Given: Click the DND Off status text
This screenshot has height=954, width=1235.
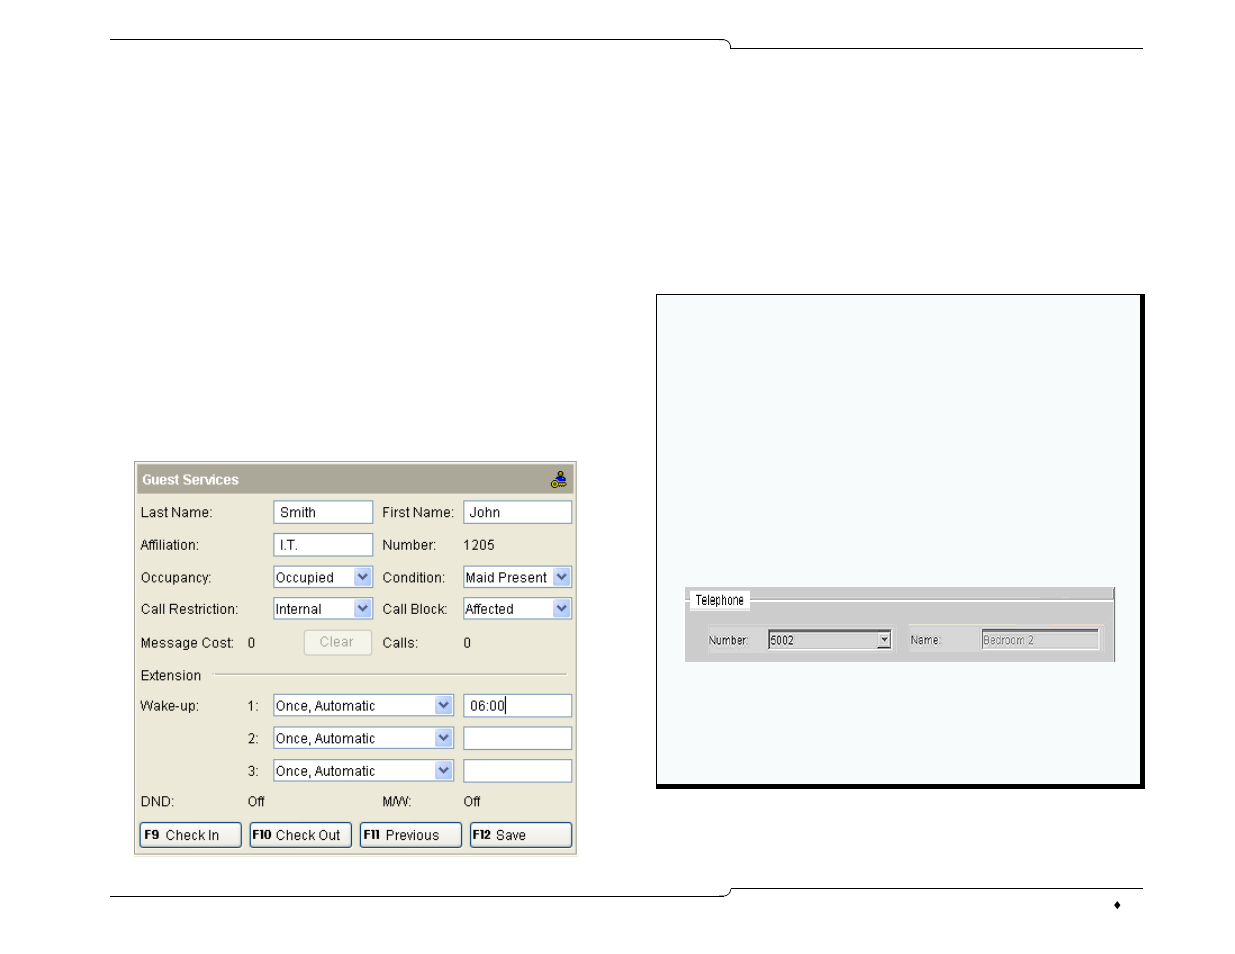Looking at the screenshot, I should tap(256, 801).
